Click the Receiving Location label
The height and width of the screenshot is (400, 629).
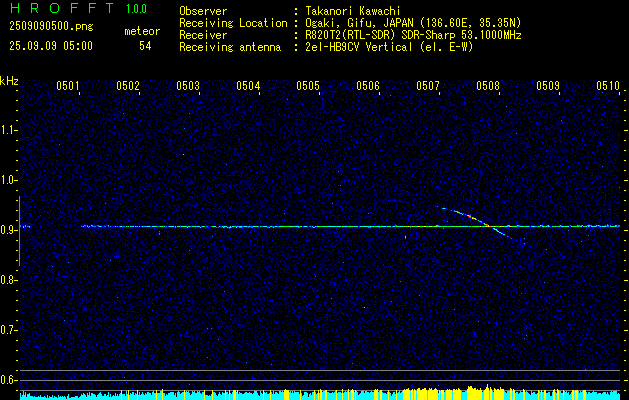(x=233, y=23)
